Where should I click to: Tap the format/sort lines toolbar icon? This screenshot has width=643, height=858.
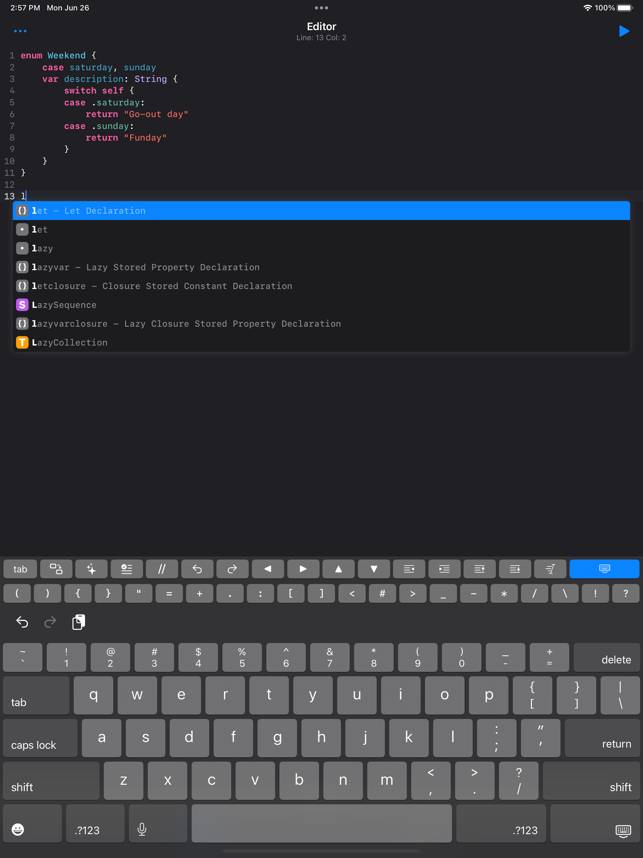point(550,569)
